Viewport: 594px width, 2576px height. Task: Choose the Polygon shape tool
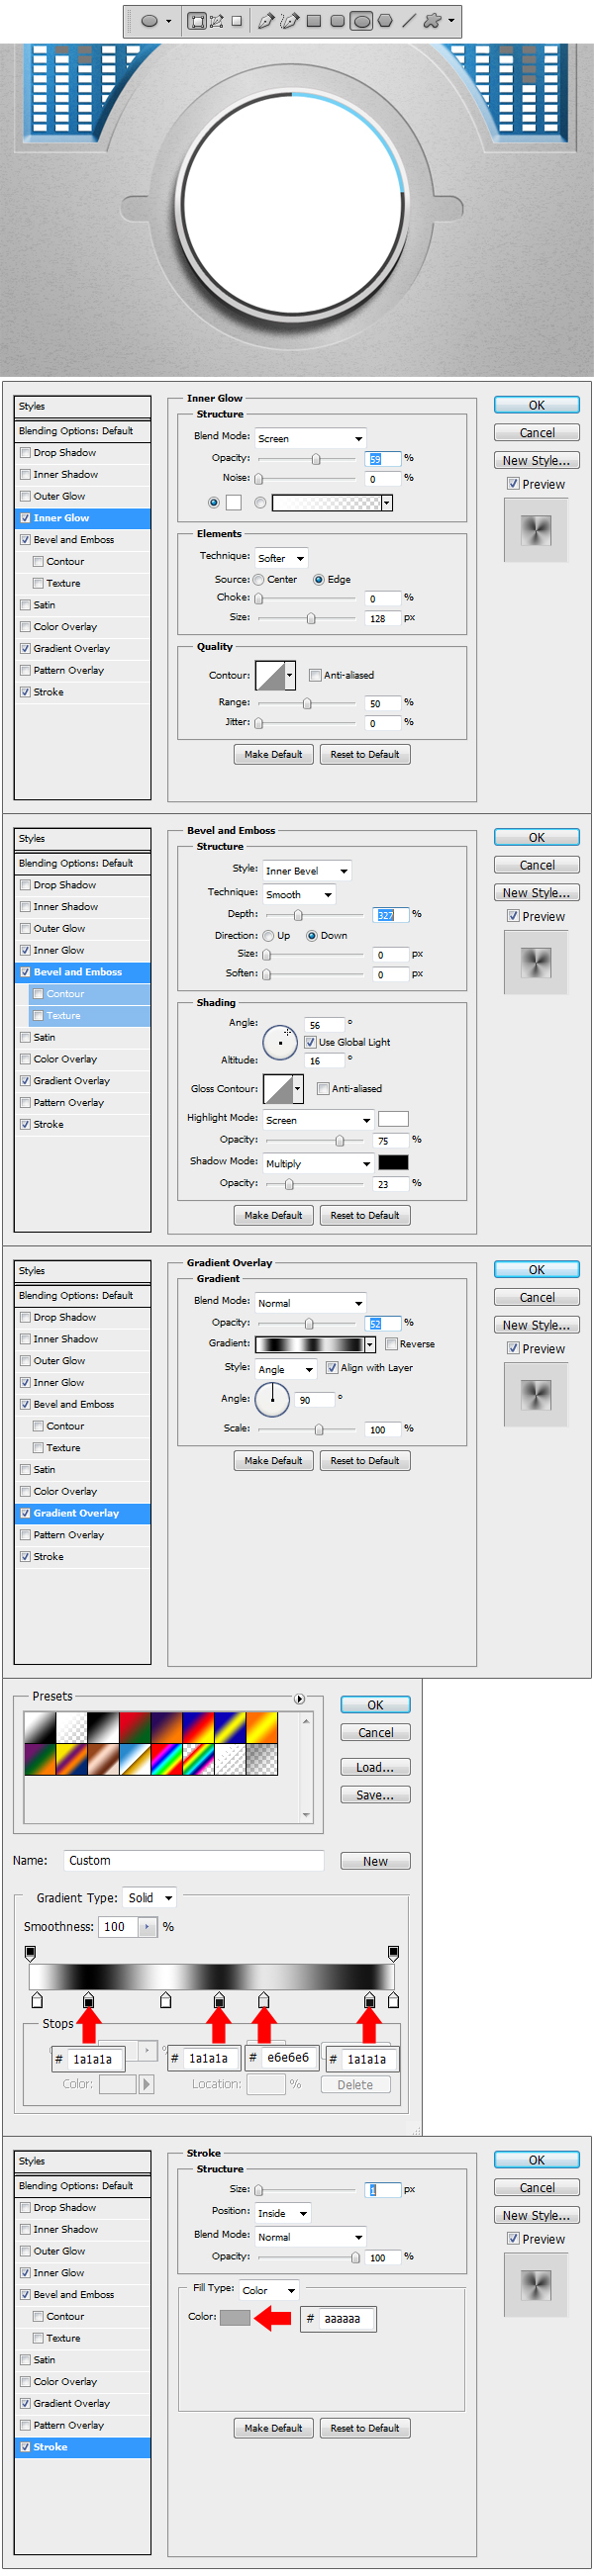coord(385,21)
